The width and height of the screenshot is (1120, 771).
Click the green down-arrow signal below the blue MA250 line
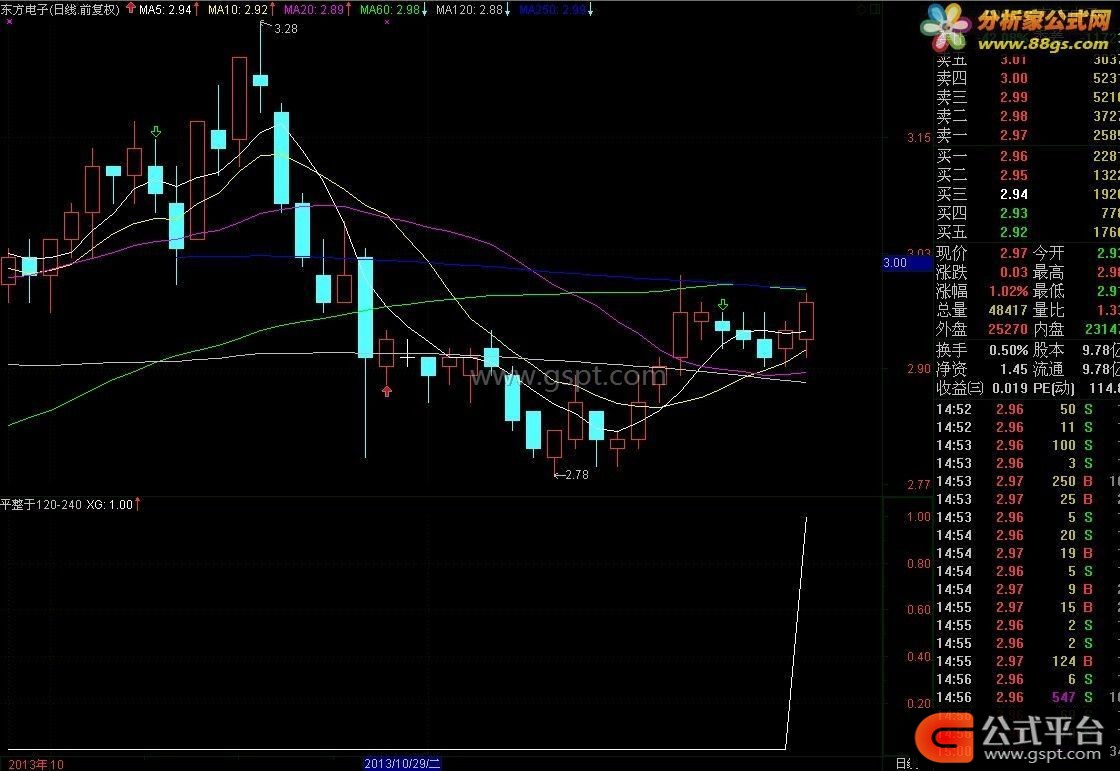[723, 305]
